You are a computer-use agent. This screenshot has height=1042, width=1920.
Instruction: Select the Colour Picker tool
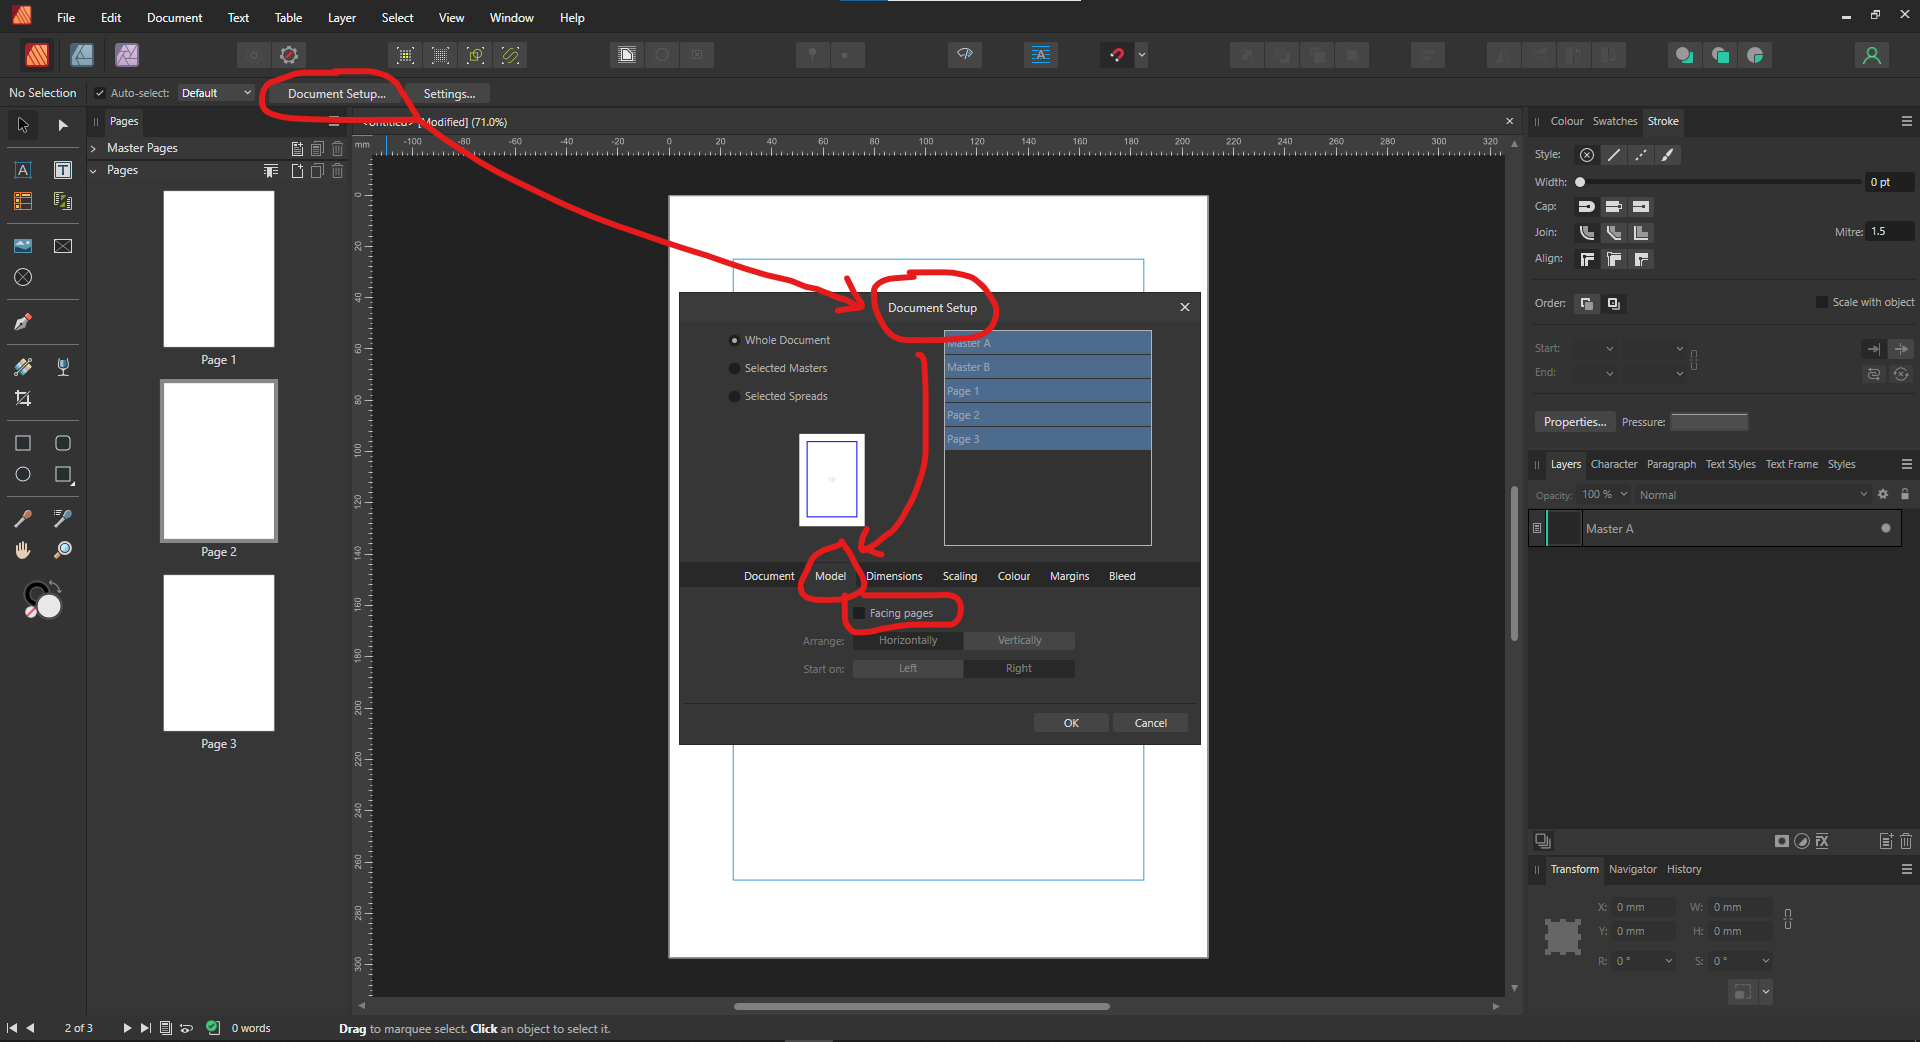click(x=23, y=519)
